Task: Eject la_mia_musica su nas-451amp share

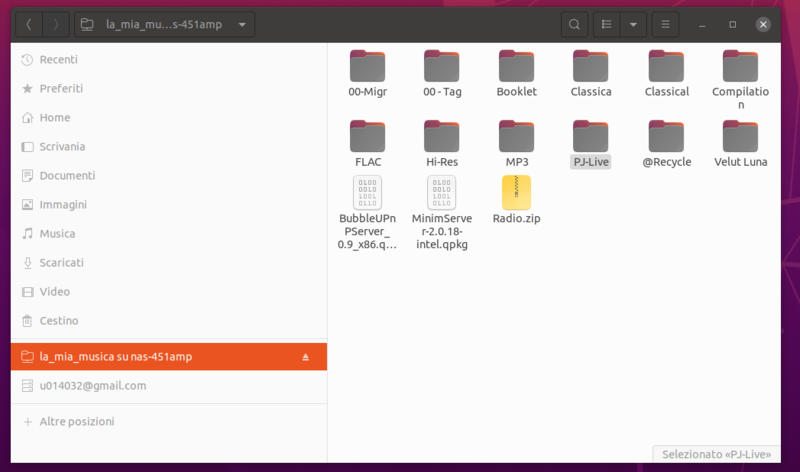Action: coord(305,357)
